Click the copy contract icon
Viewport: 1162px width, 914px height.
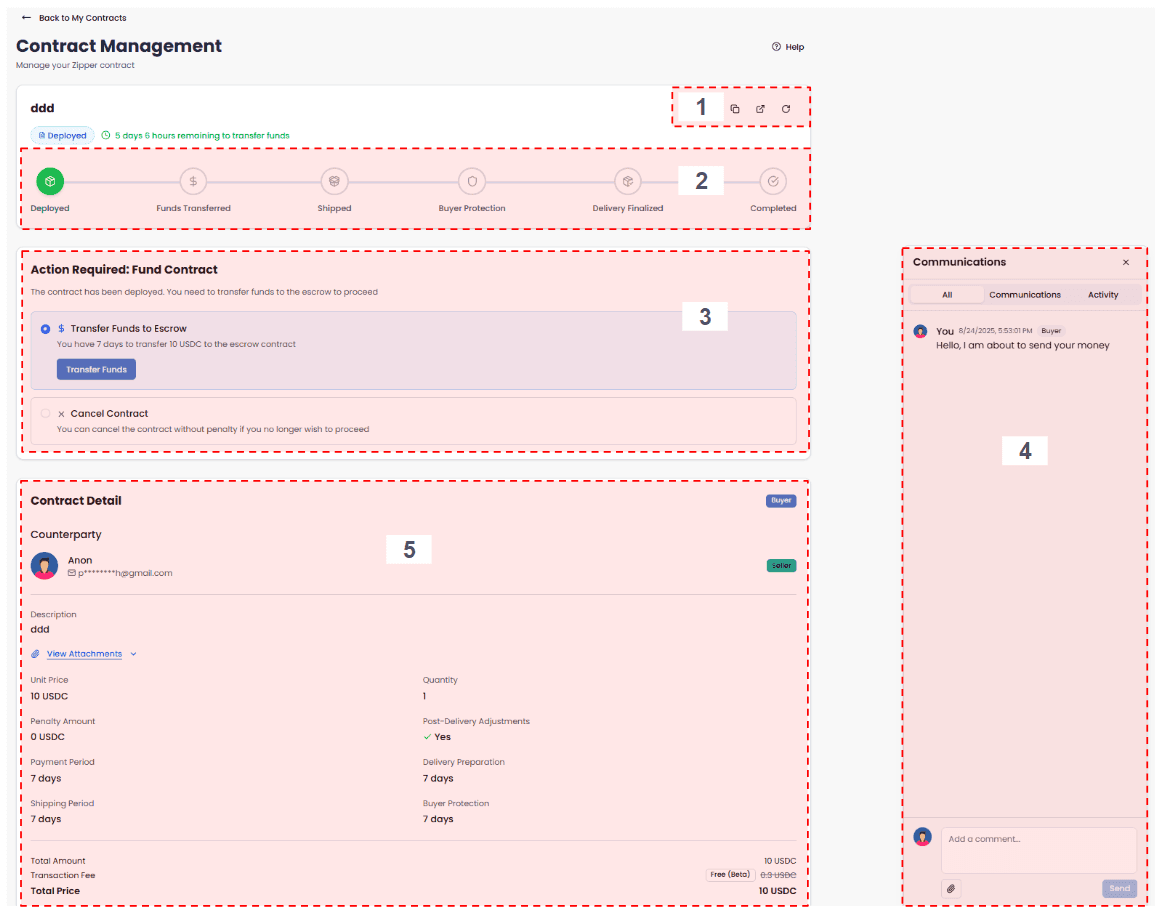coord(735,108)
